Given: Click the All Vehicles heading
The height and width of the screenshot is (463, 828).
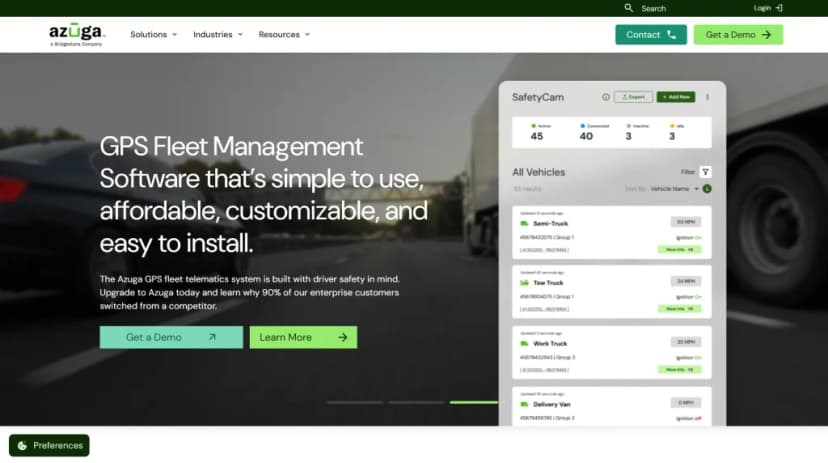Looking at the screenshot, I should [x=539, y=172].
